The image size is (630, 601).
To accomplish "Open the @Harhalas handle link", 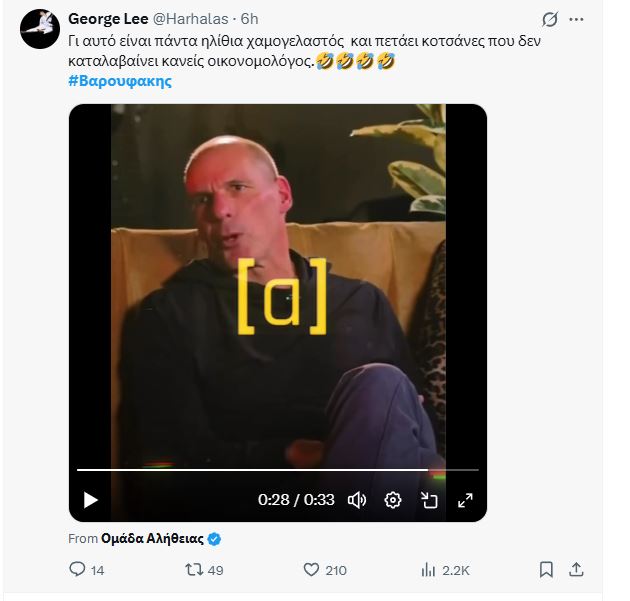I will coord(190,19).
